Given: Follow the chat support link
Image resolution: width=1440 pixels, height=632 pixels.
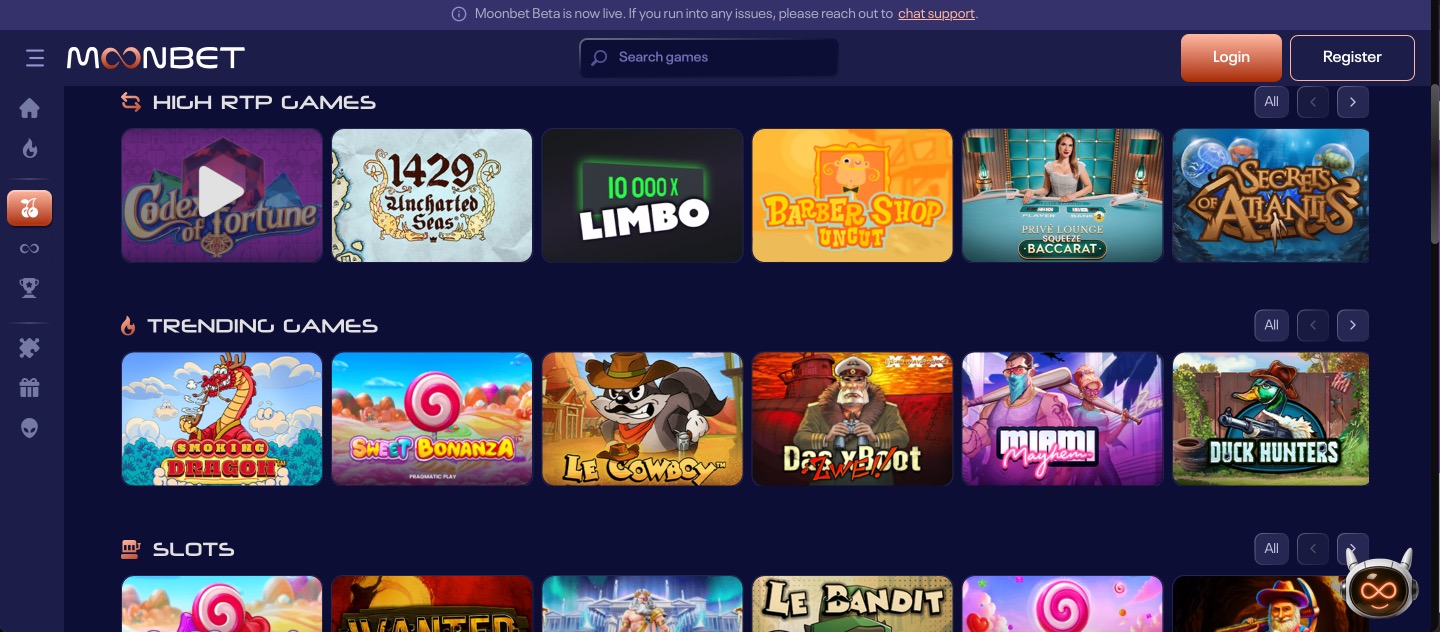Looking at the screenshot, I should point(936,14).
